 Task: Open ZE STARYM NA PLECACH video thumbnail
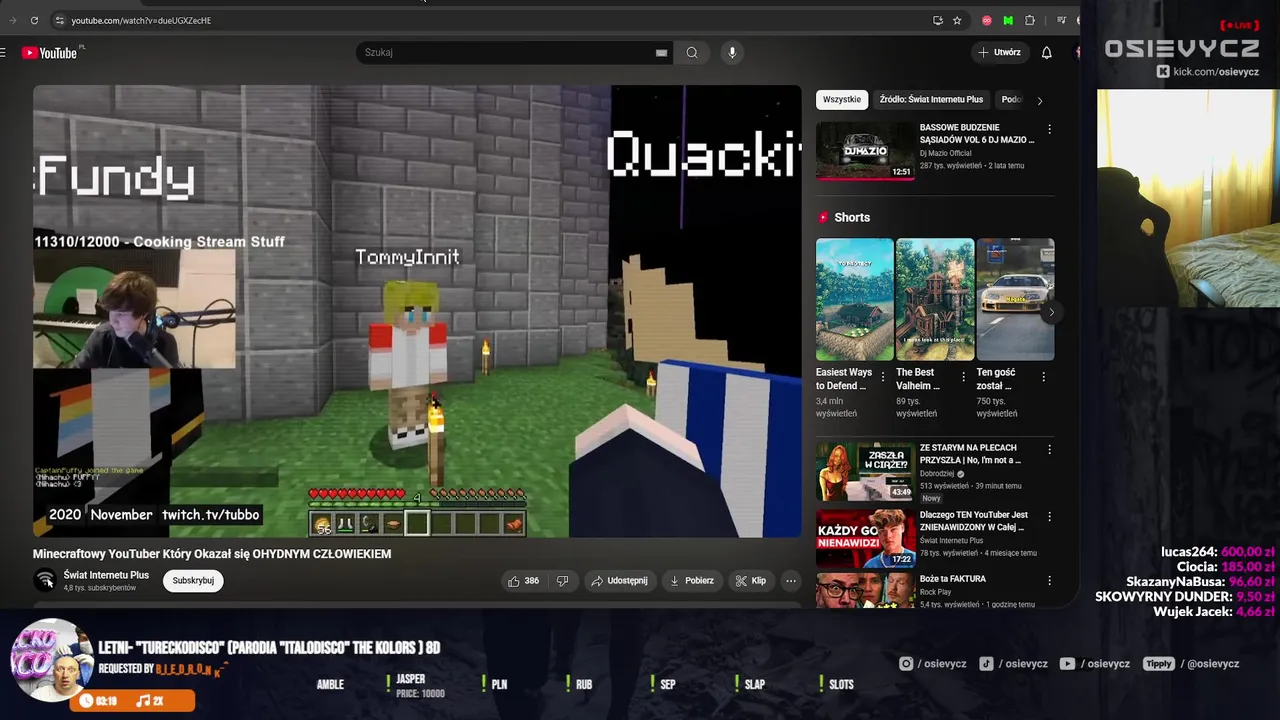(x=865, y=471)
